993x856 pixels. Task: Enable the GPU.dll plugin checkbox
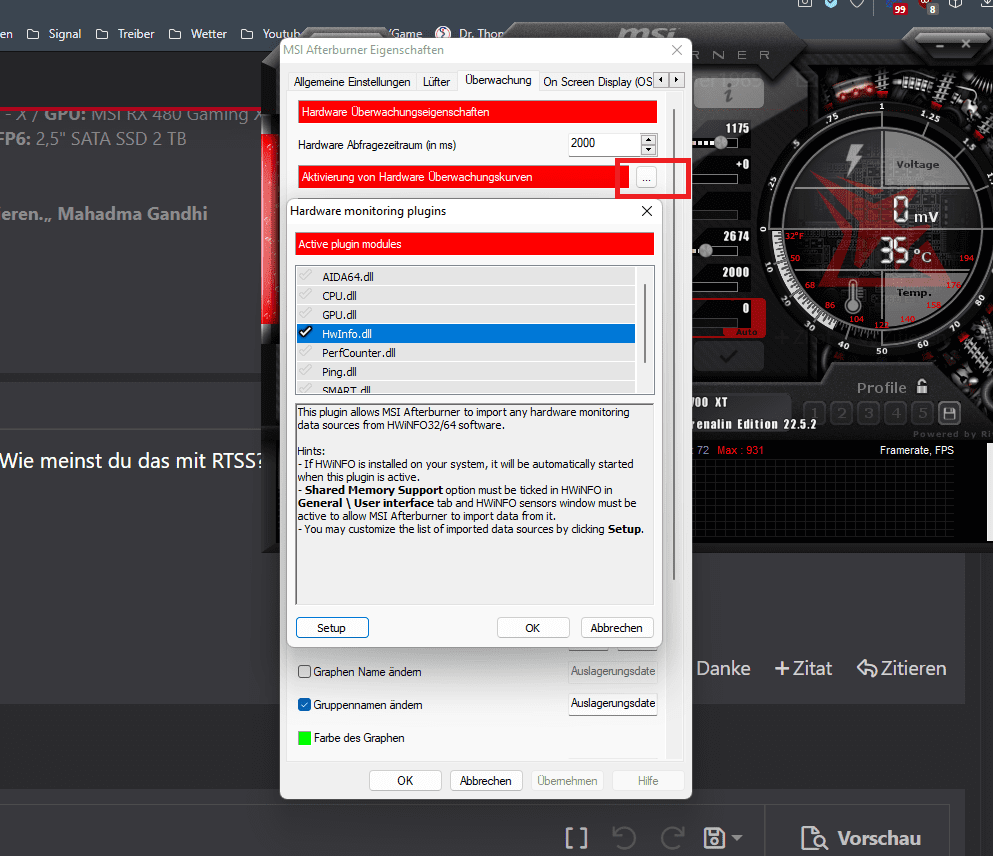(306, 313)
